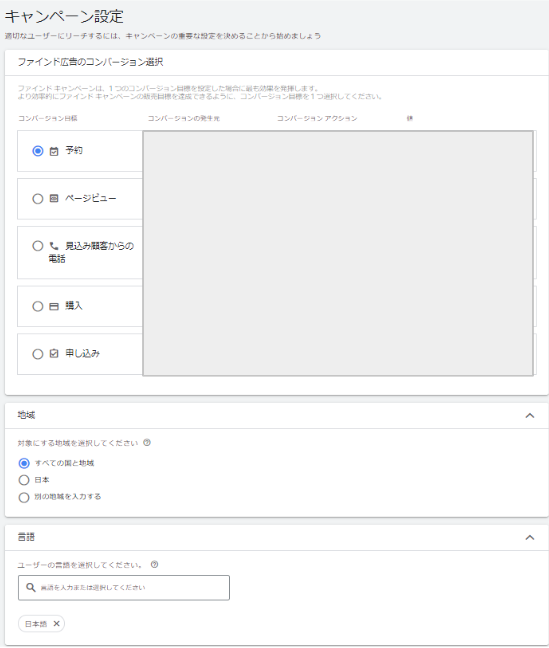Collapse the 言語 section chevron
This screenshot has height=648, width=549.
click(x=530, y=538)
